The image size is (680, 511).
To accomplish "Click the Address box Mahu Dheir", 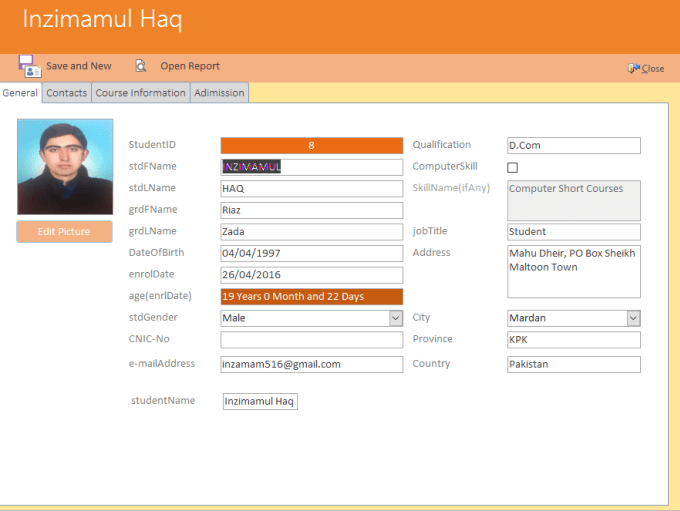I will (574, 272).
